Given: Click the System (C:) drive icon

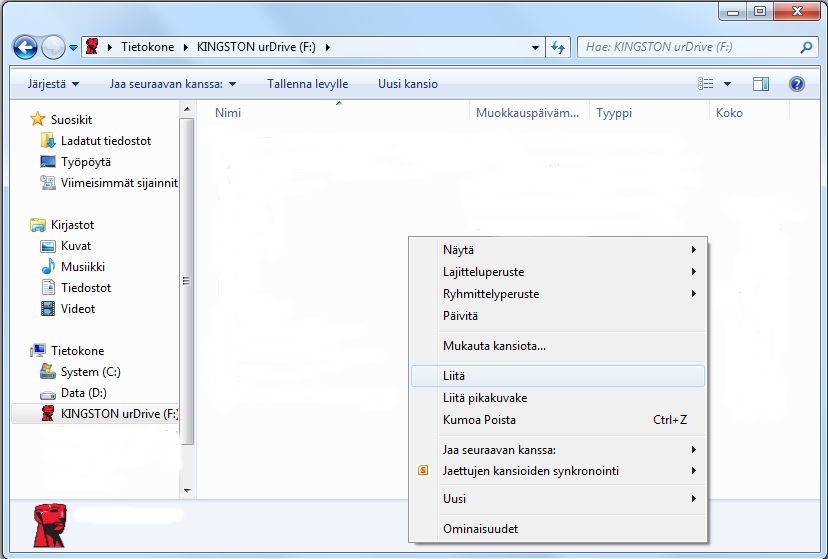Looking at the screenshot, I should click(x=48, y=372).
